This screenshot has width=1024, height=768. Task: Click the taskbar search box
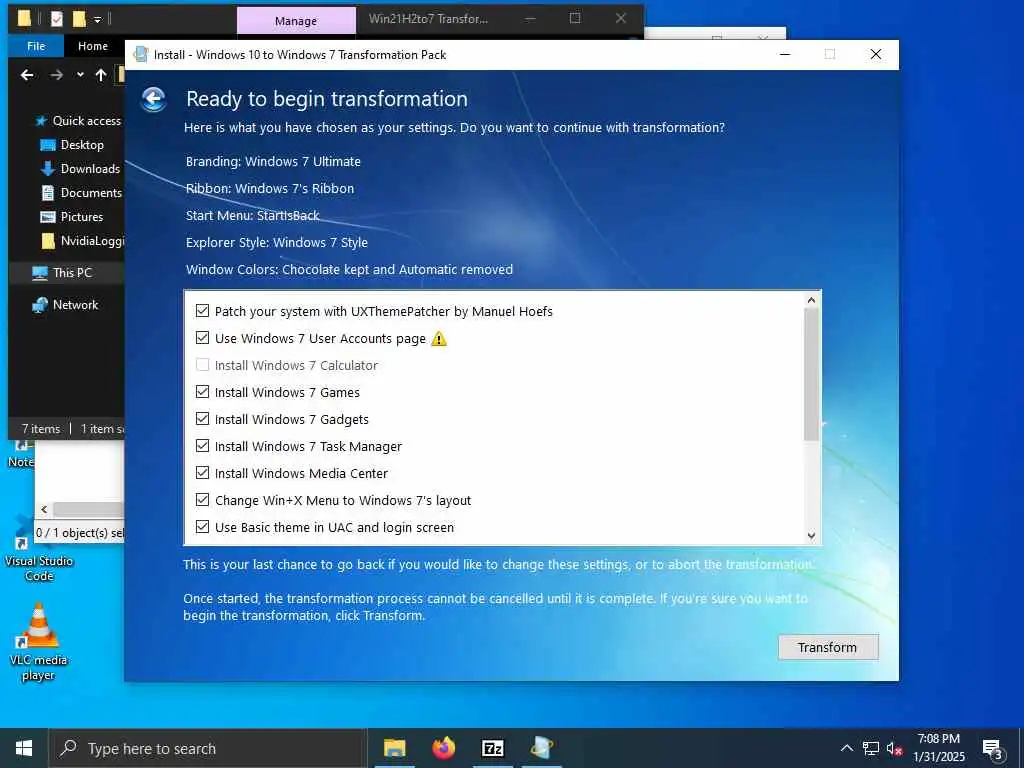(208, 748)
